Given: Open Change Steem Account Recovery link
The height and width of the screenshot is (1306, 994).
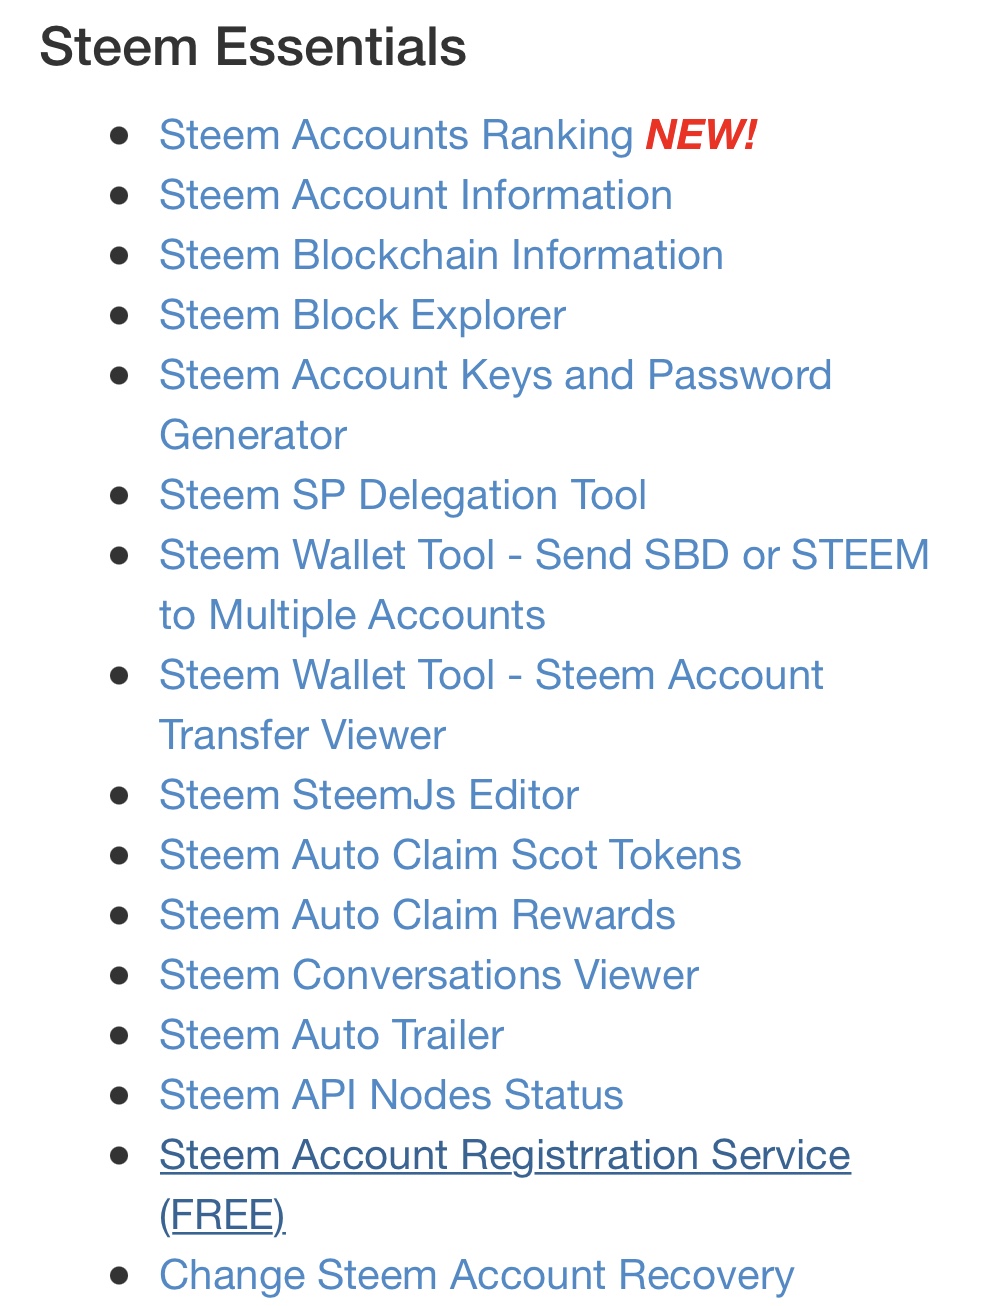Looking at the screenshot, I should pos(477,1275).
